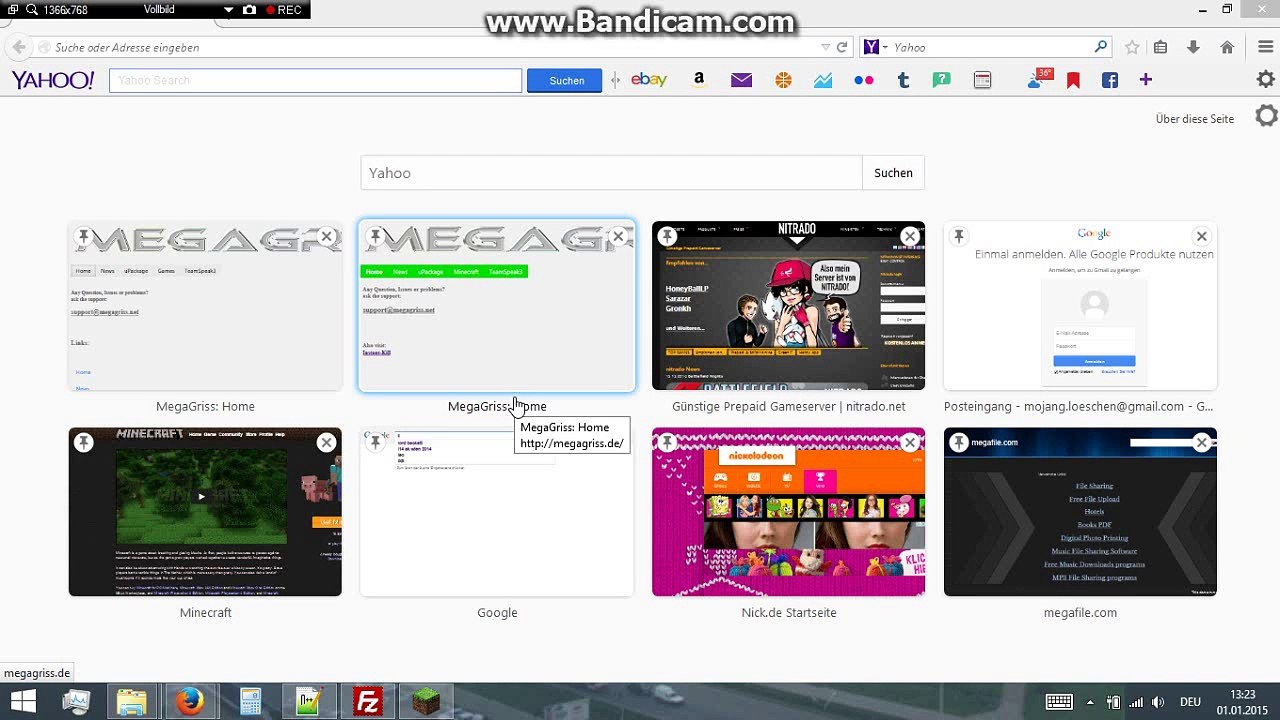
Task: Pin the Minecraft tile
Action: tap(84, 443)
